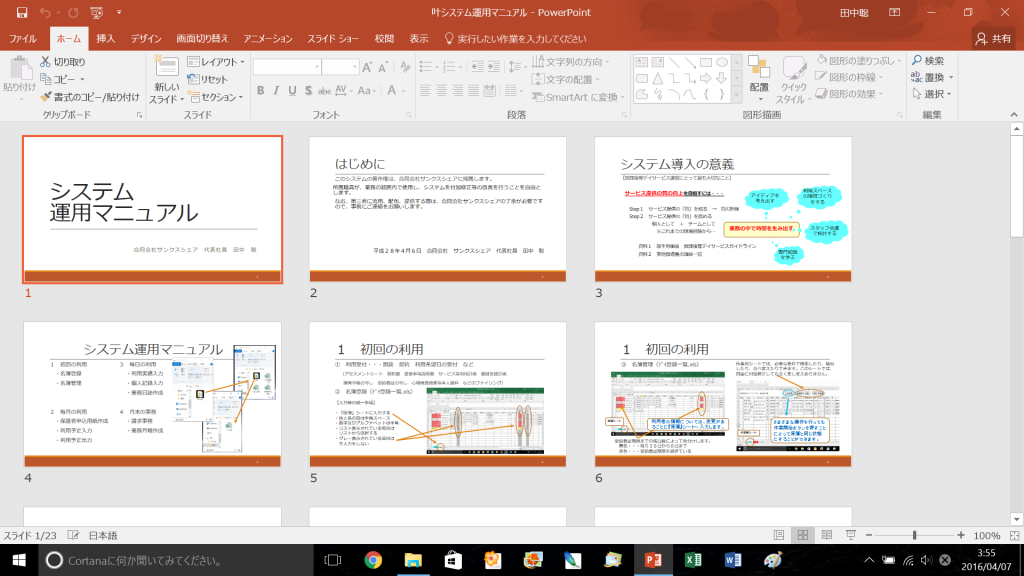Toggle center text alignment

[441, 91]
